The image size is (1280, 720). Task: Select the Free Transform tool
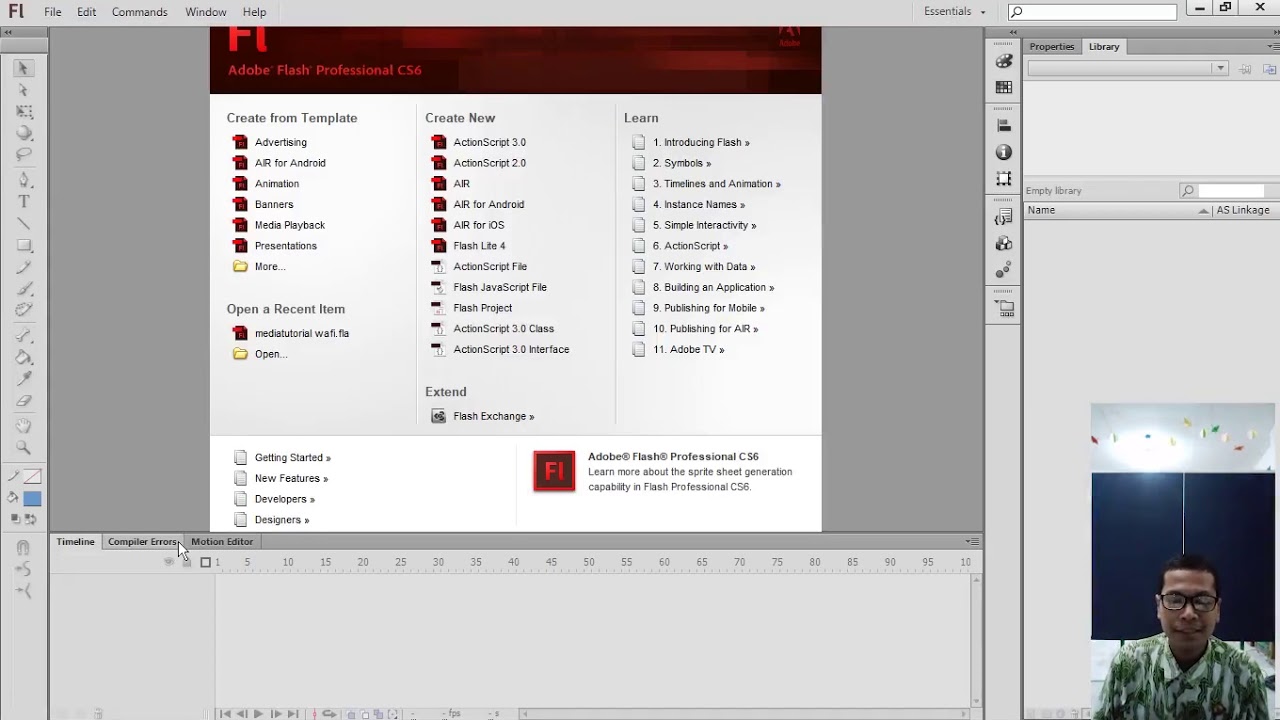pos(24,112)
